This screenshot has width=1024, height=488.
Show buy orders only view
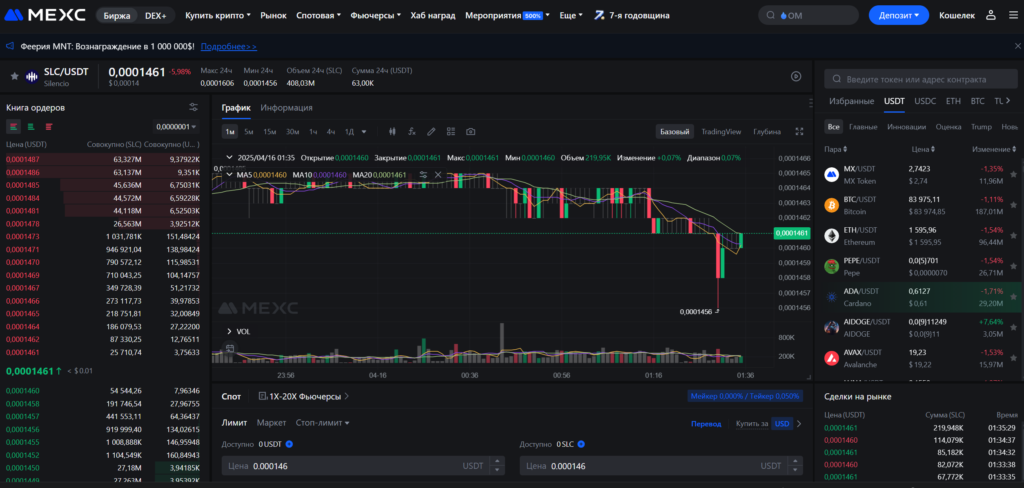(31, 126)
